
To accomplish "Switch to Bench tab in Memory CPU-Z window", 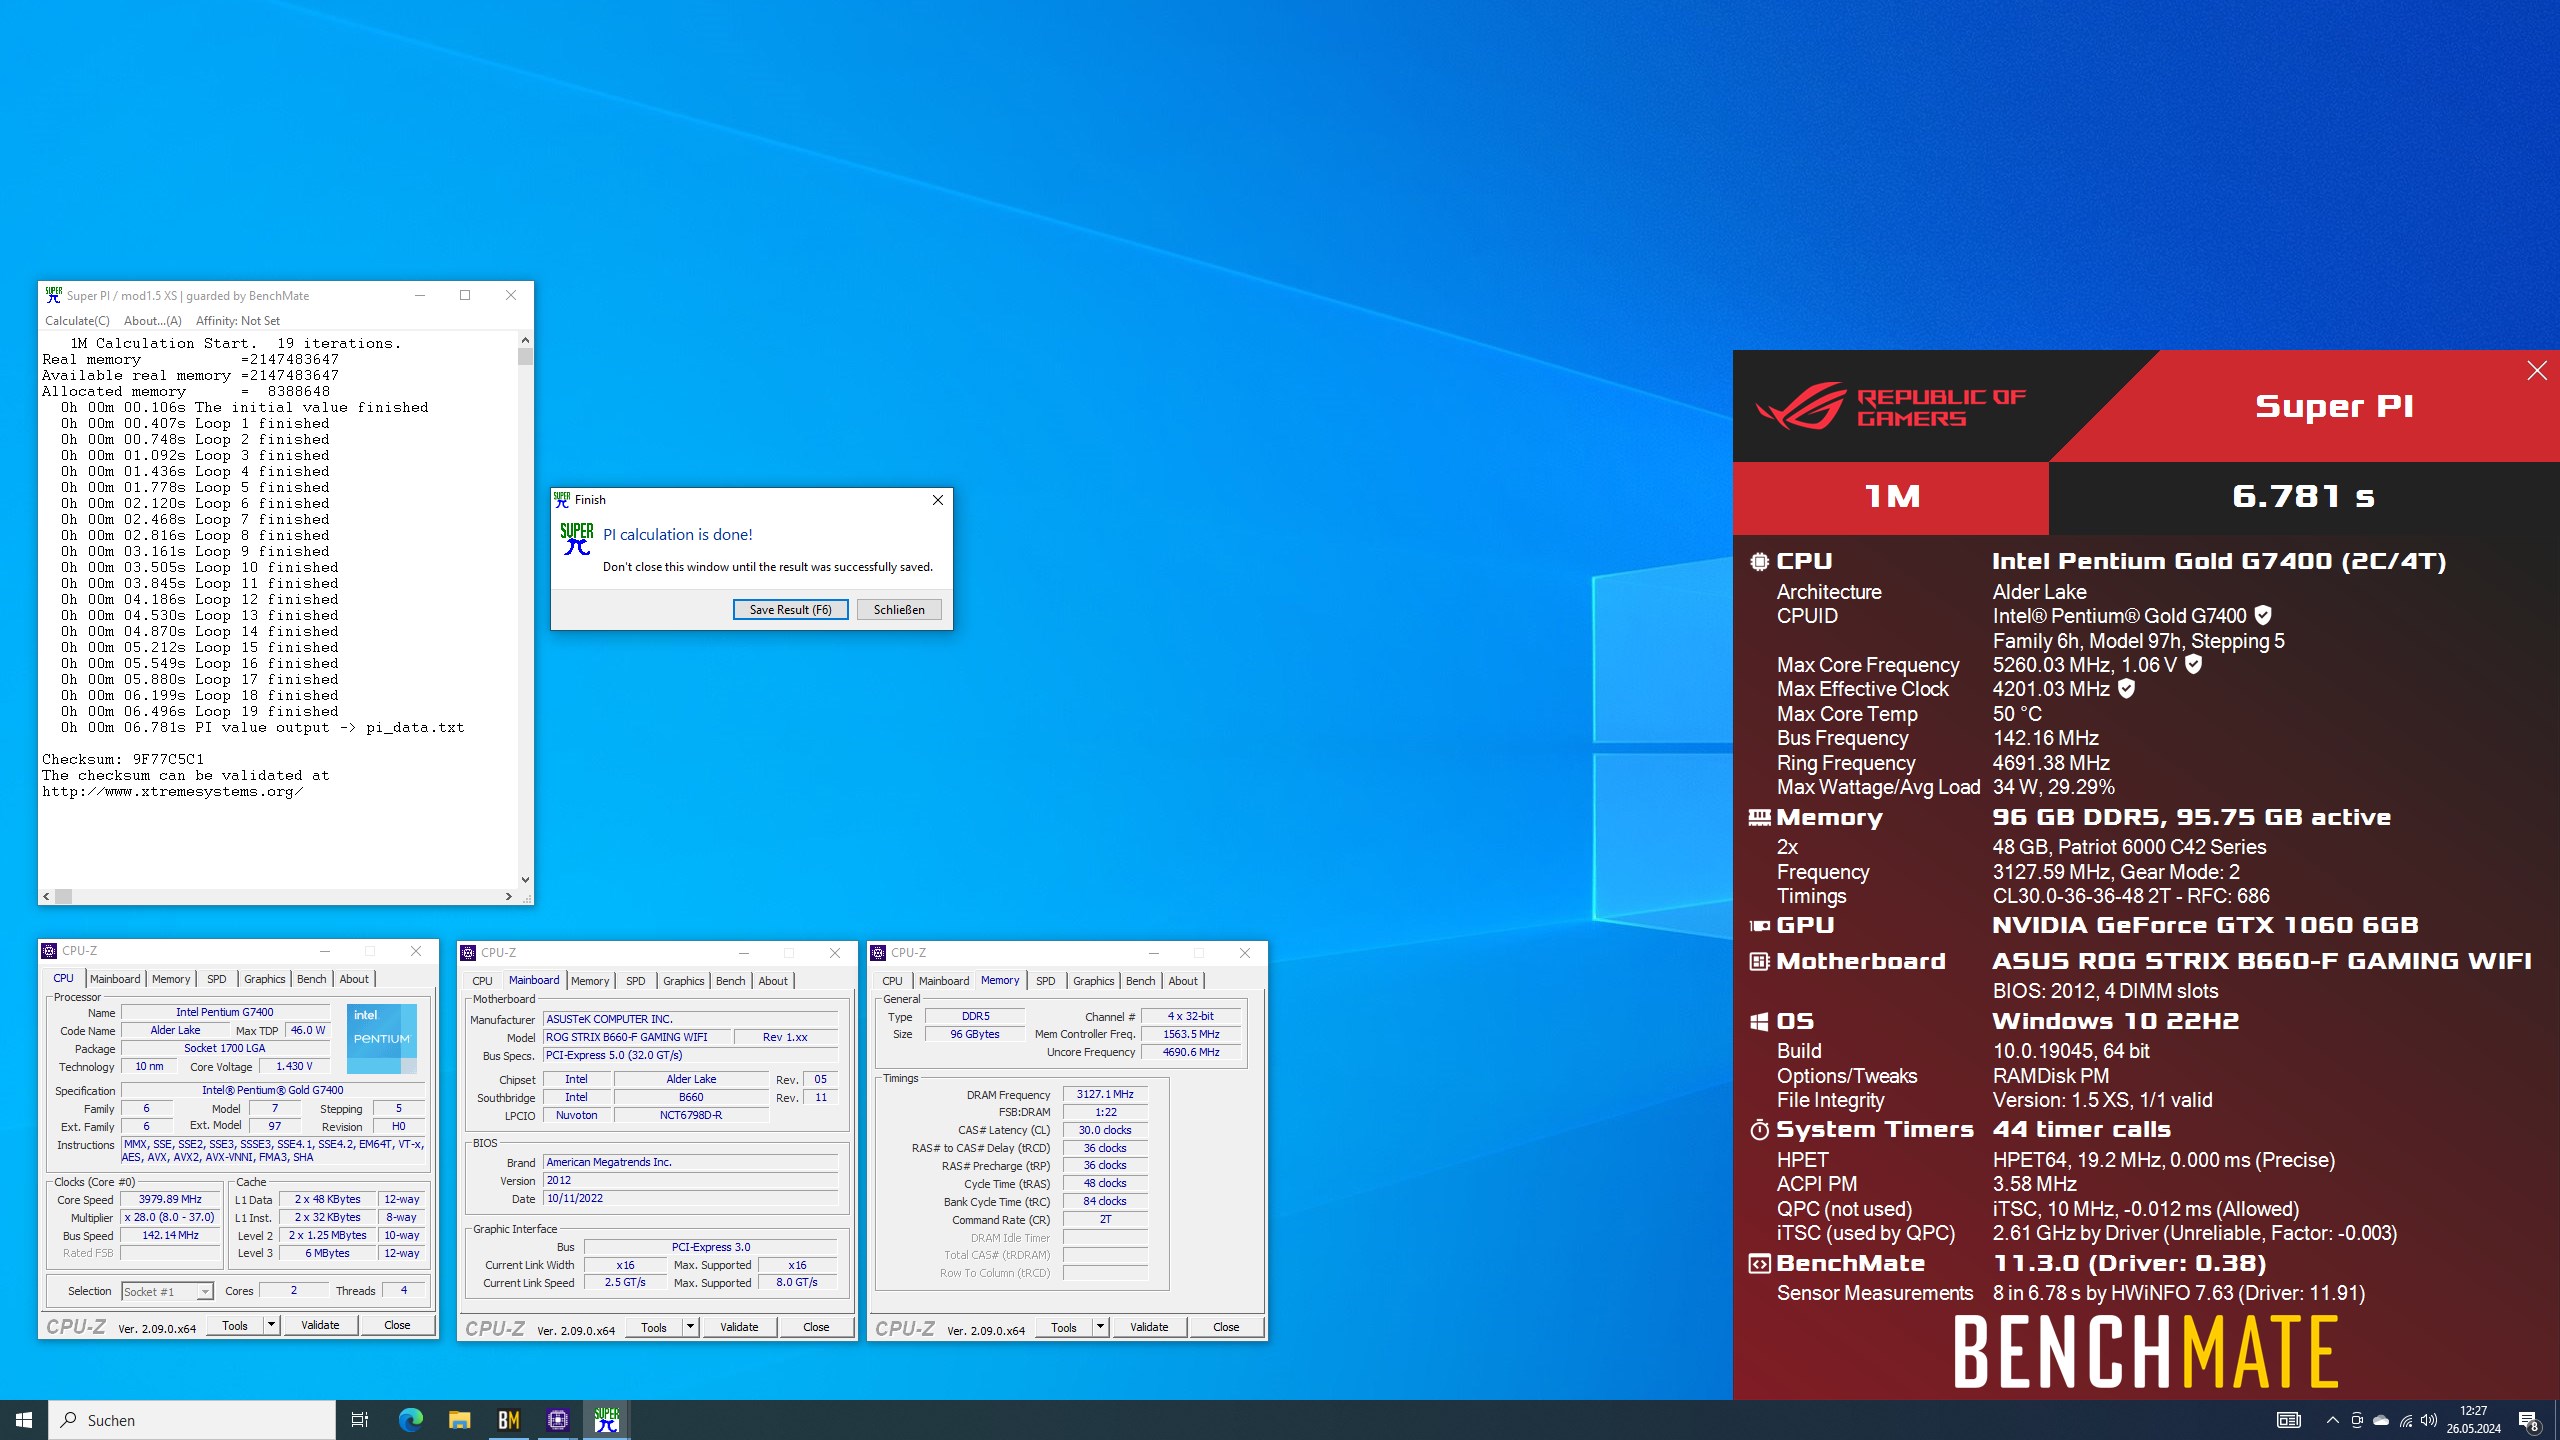I will click(1140, 981).
